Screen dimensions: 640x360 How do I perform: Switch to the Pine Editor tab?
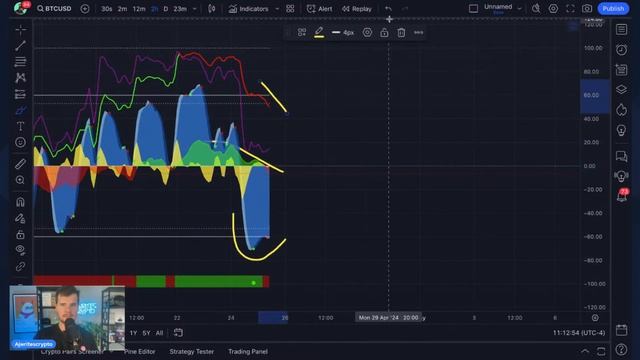pos(140,351)
